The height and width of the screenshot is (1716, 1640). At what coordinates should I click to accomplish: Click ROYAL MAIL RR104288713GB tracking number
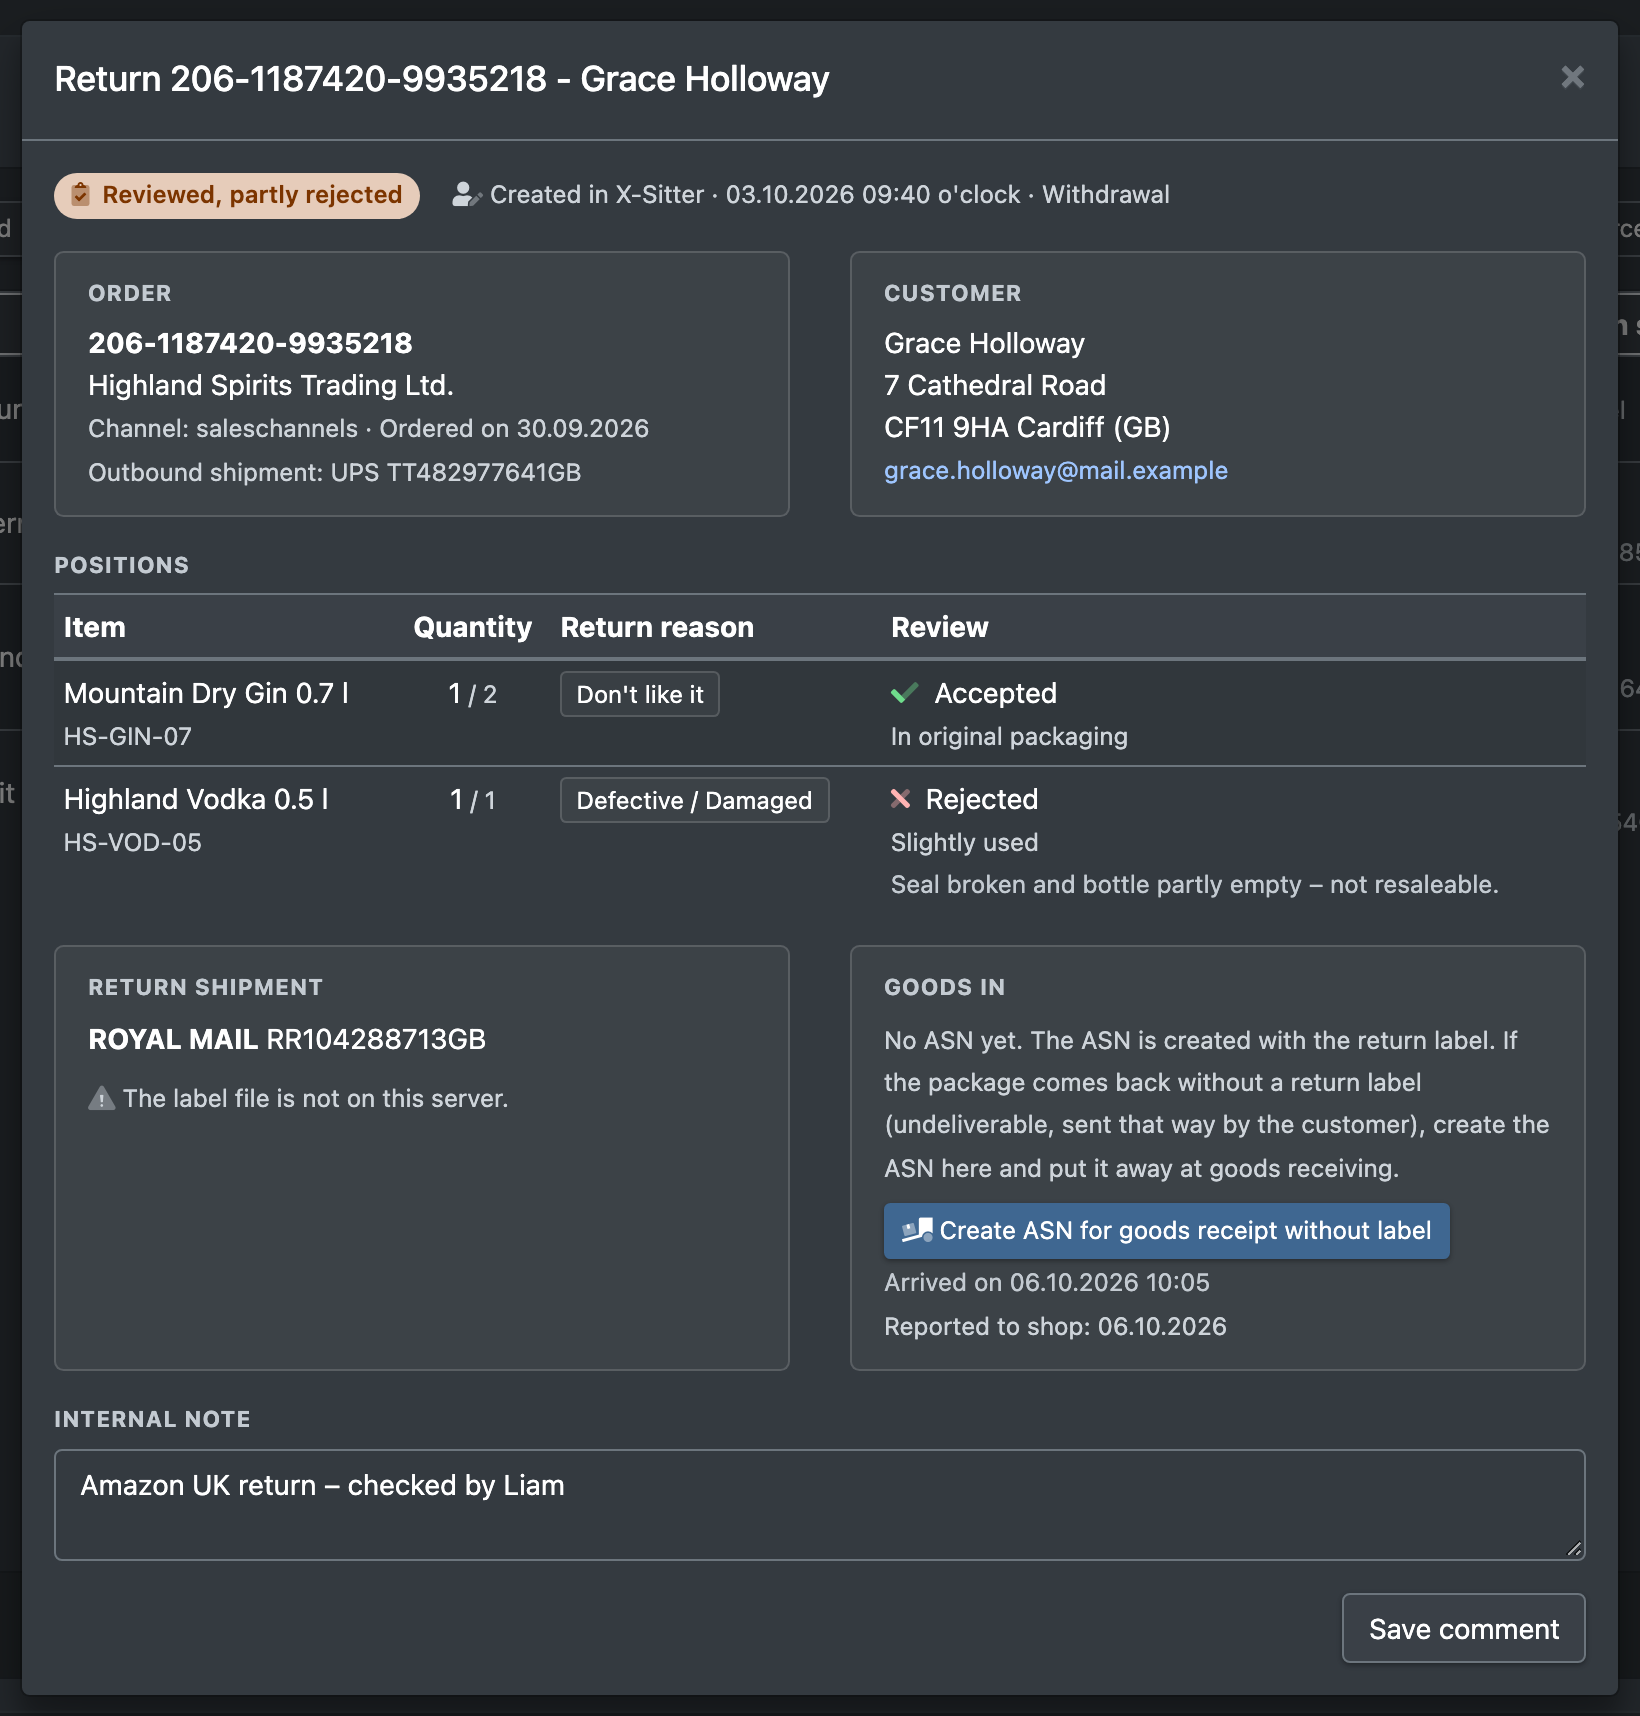[x=287, y=1039]
